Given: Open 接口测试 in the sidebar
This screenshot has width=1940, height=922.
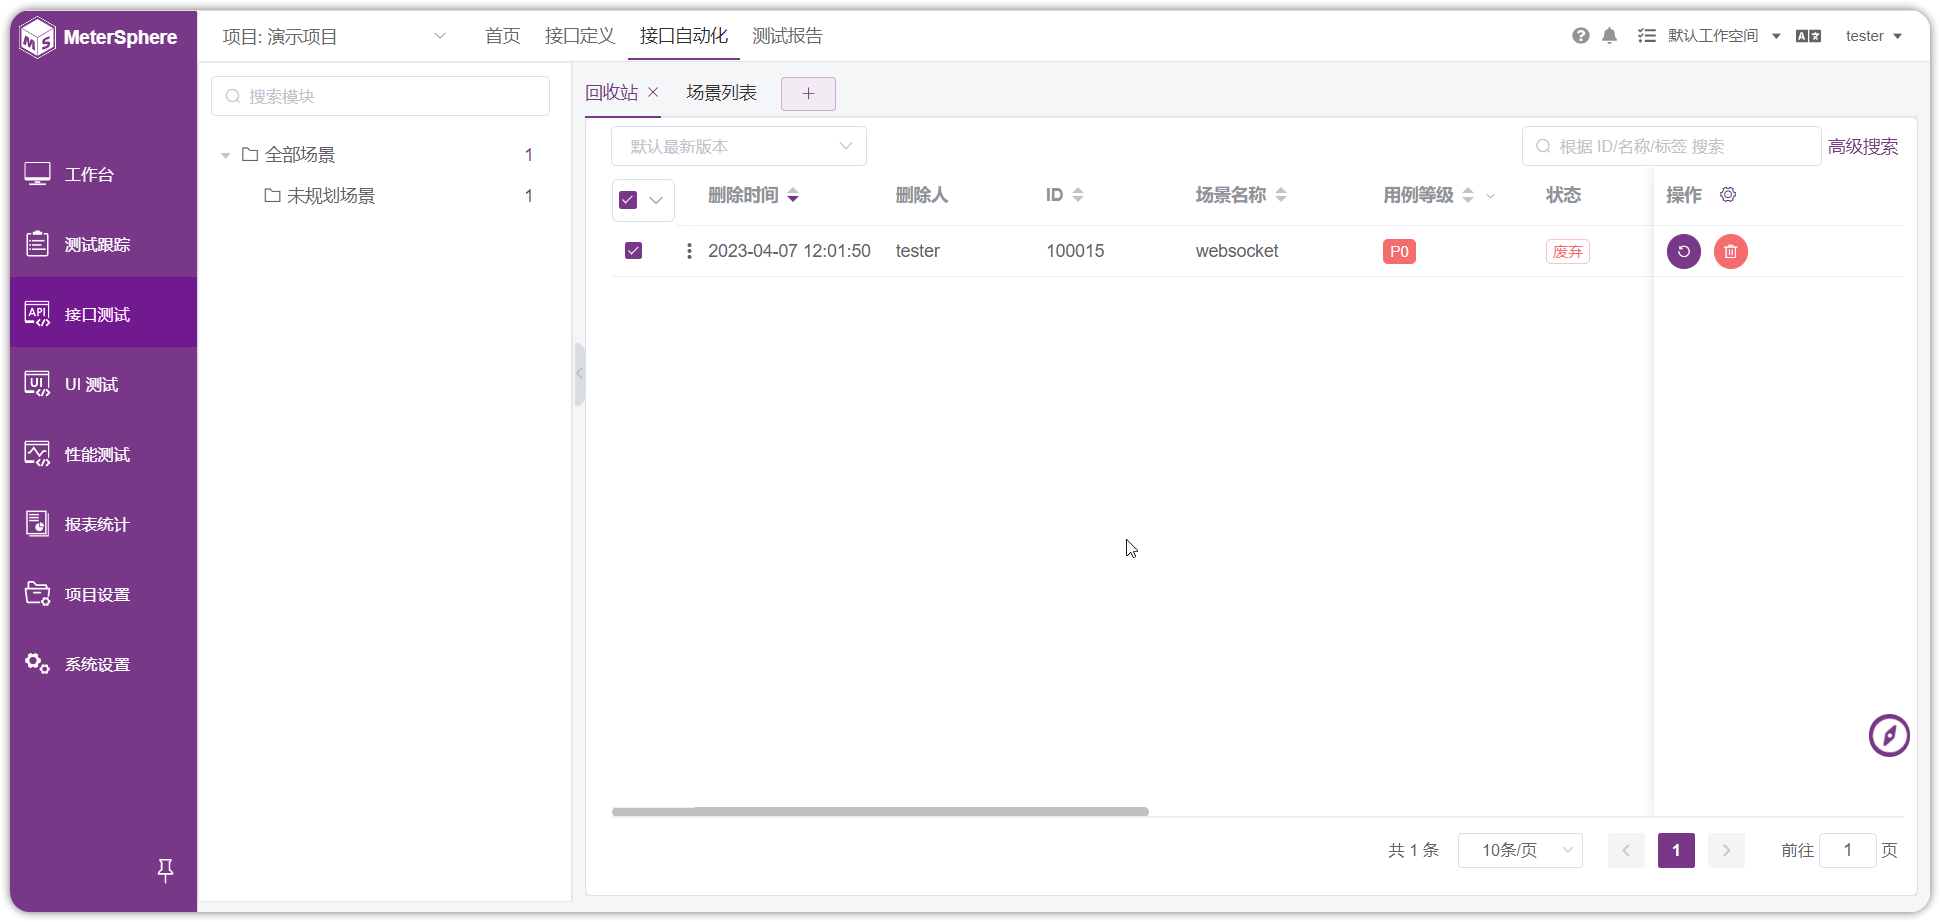Looking at the screenshot, I should tap(103, 314).
